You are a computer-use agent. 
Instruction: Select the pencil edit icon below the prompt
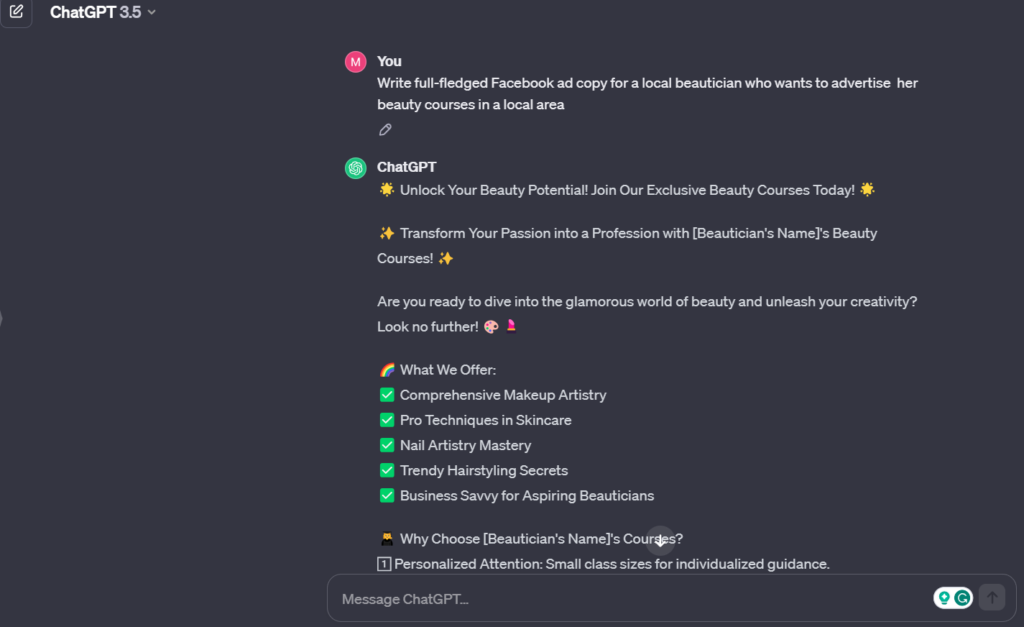point(385,129)
